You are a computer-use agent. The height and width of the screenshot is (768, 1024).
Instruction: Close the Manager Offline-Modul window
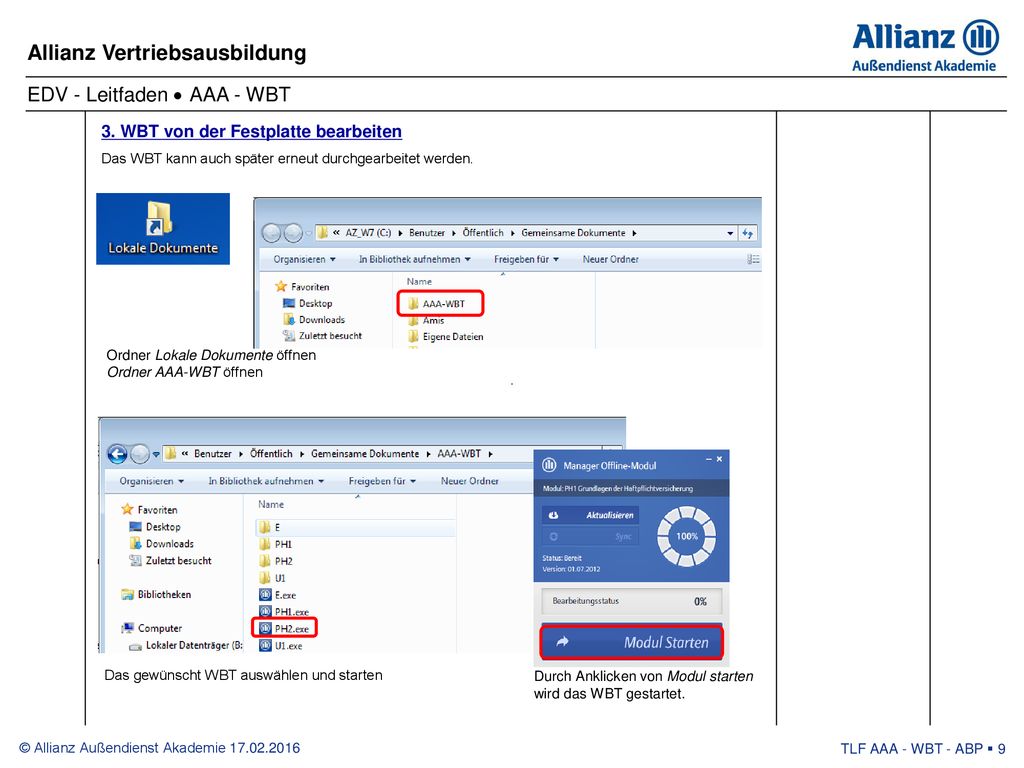tap(720, 460)
